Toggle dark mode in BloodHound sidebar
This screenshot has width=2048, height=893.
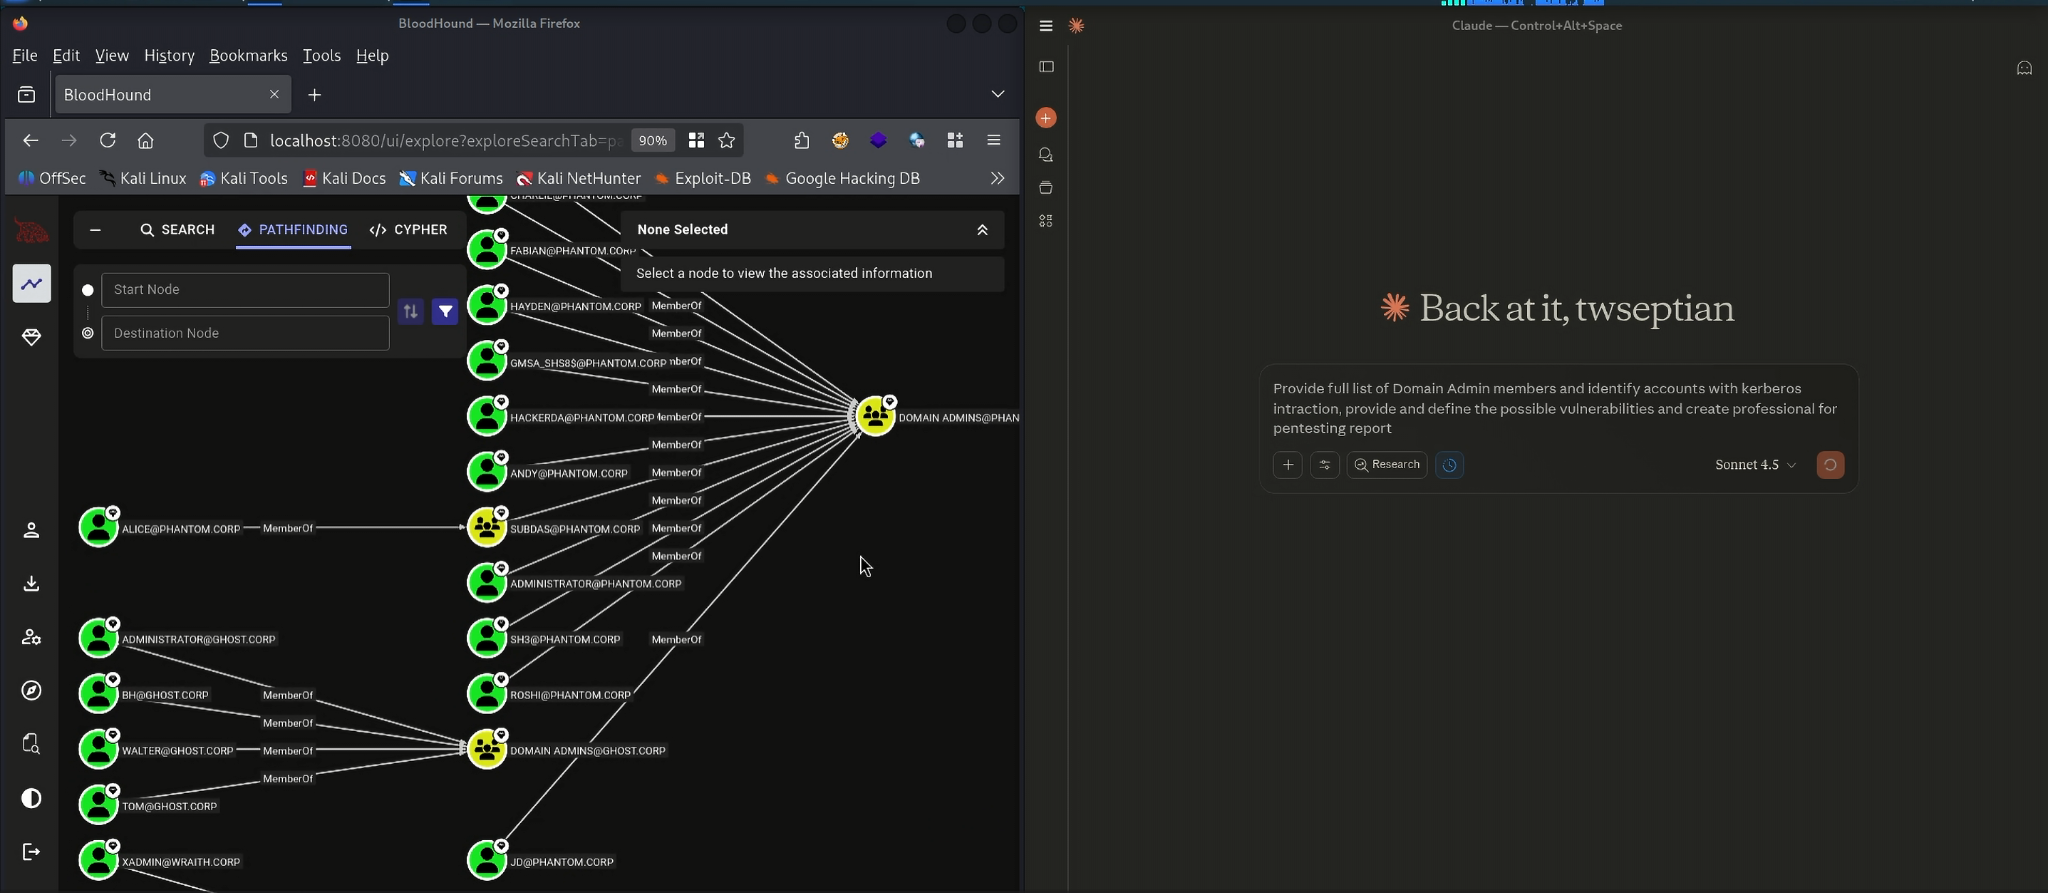32,798
